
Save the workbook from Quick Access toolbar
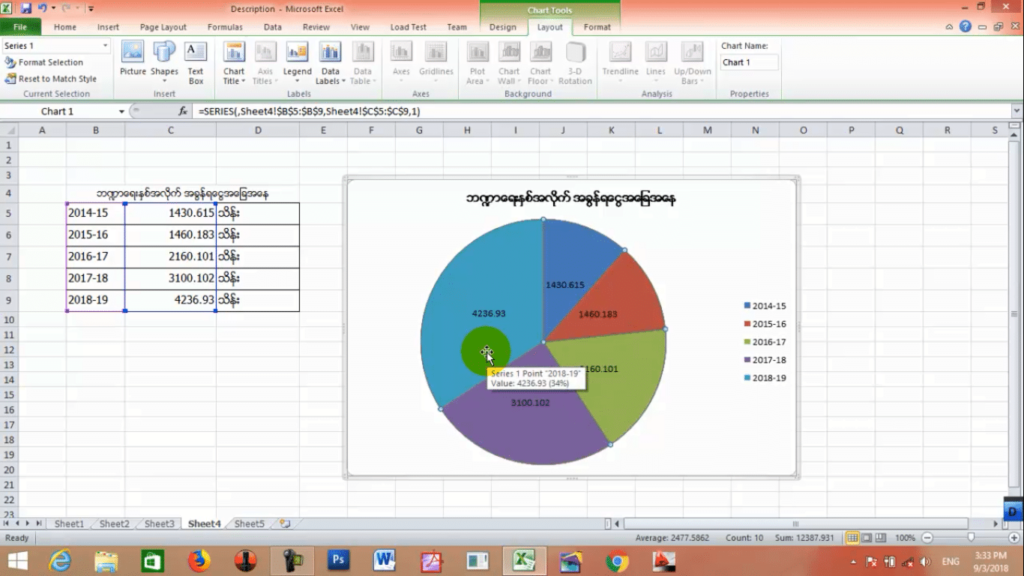point(26,8)
